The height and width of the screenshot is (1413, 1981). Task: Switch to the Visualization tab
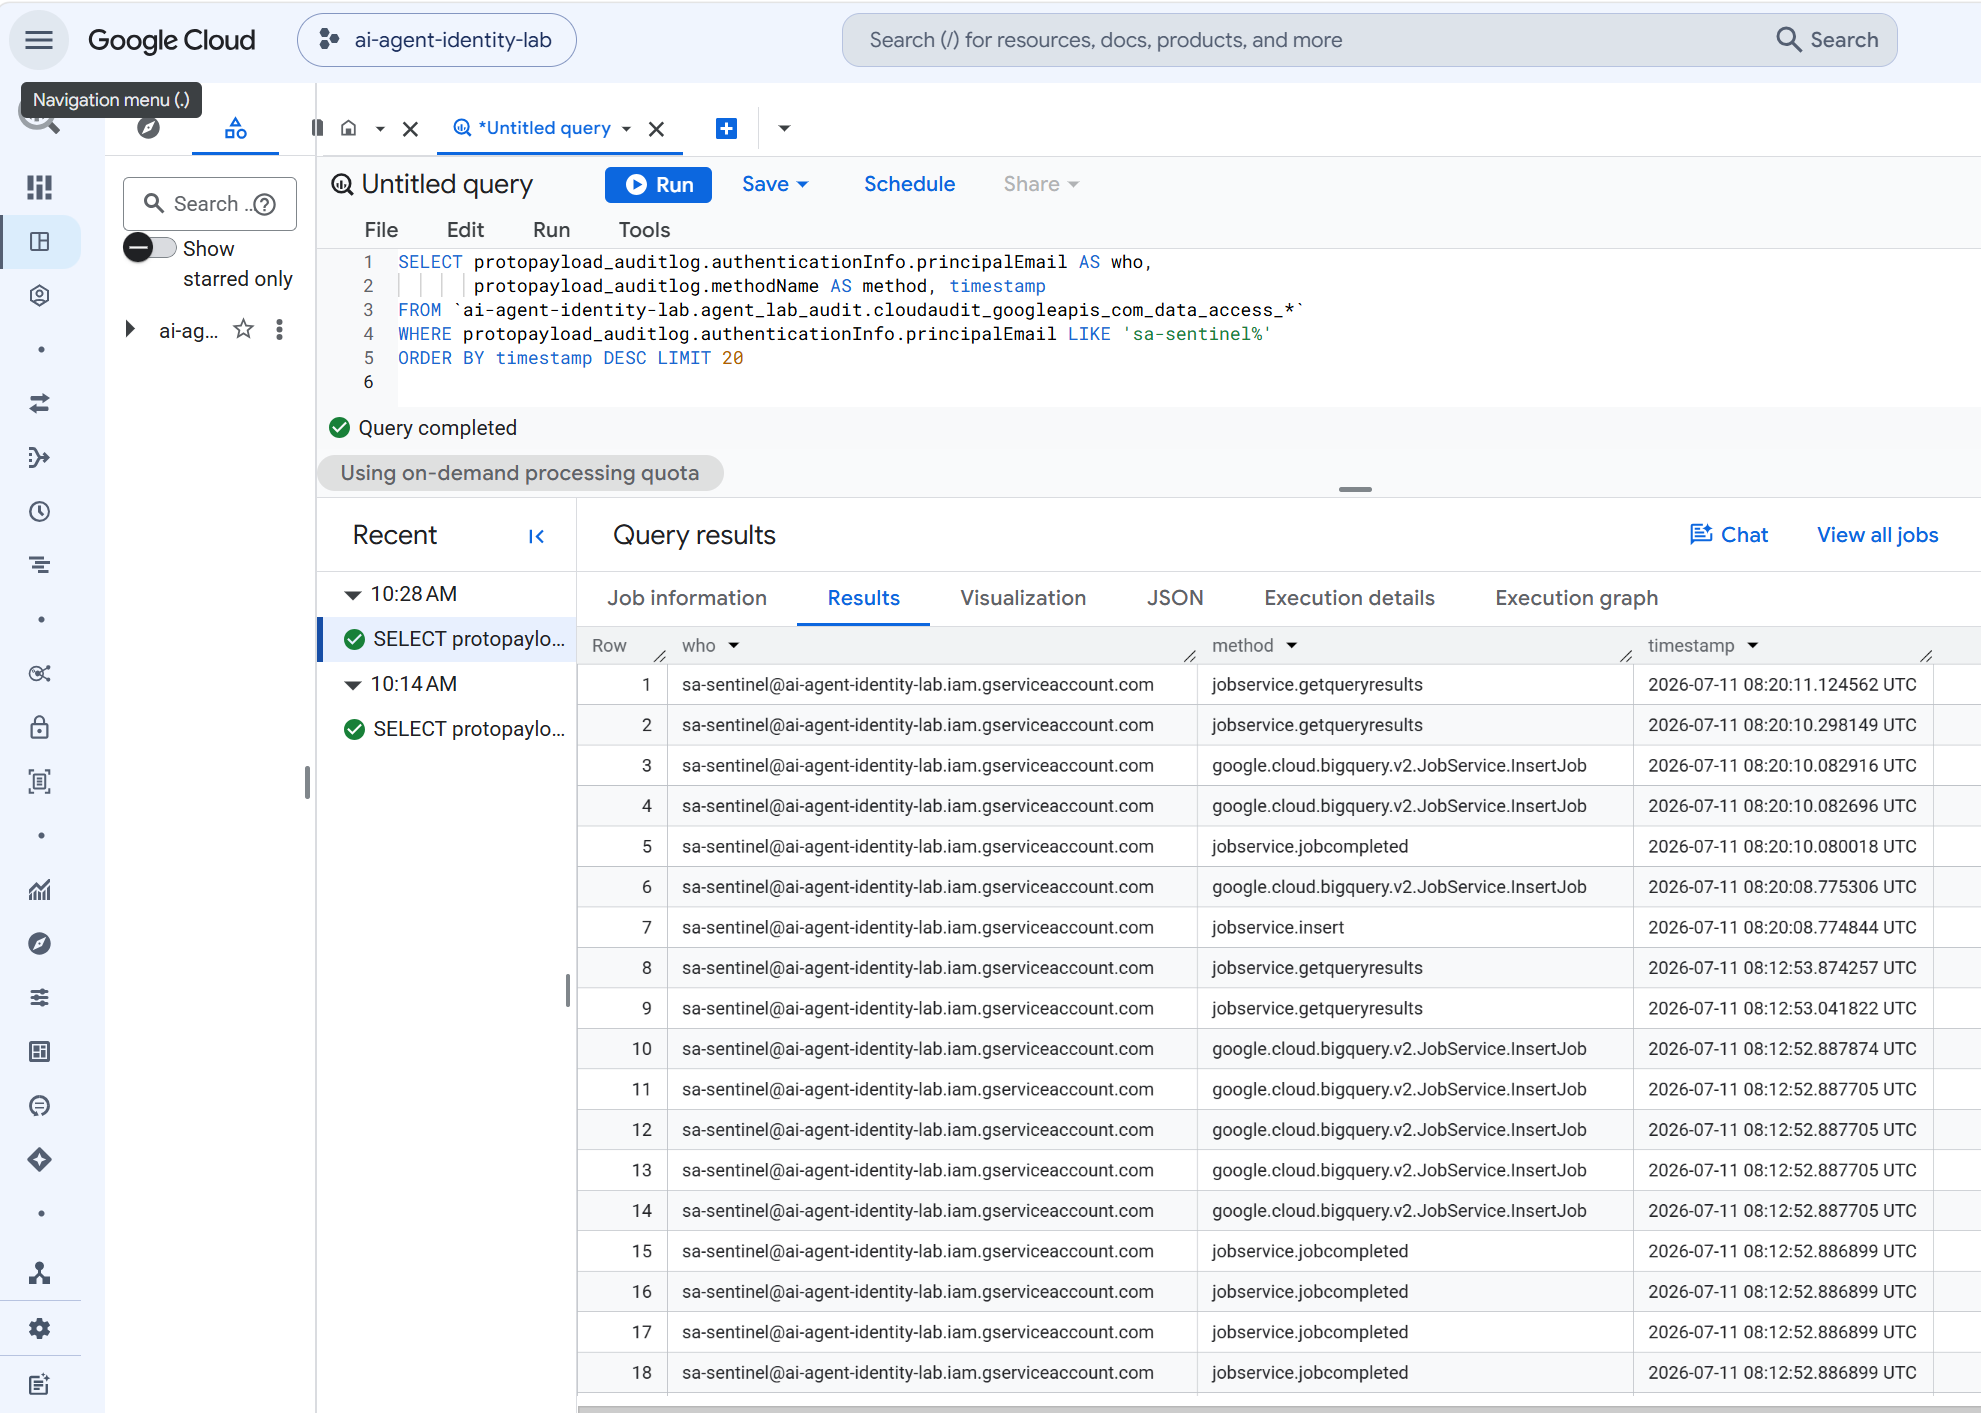(1023, 598)
